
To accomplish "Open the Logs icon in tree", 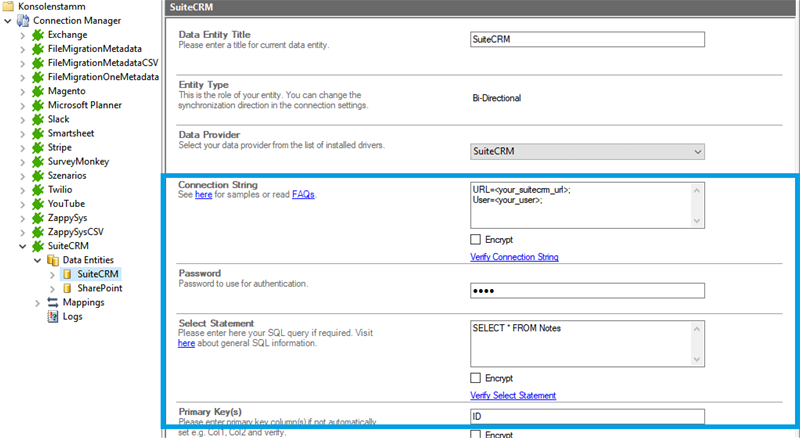I will (x=53, y=316).
